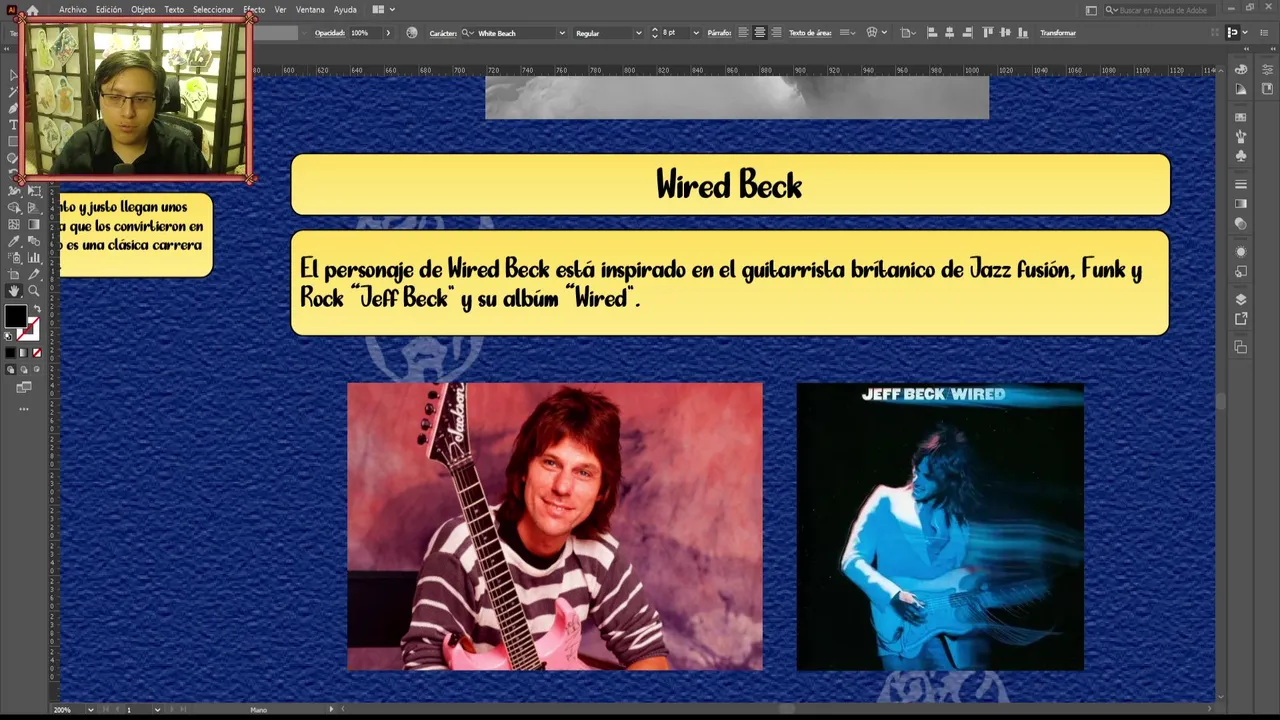Open the Regular font style dropdown
Screen dimensions: 1280x720
point(639,33)
